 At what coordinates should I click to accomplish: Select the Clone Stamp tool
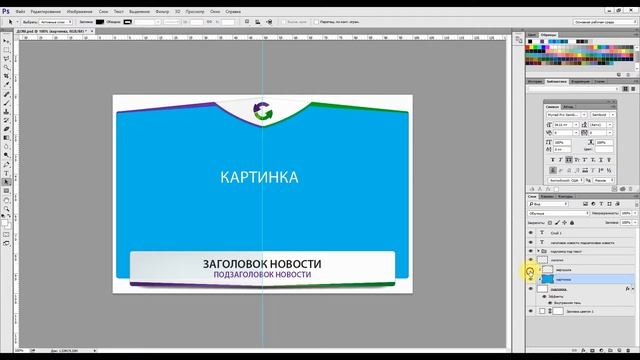point(7,111)
